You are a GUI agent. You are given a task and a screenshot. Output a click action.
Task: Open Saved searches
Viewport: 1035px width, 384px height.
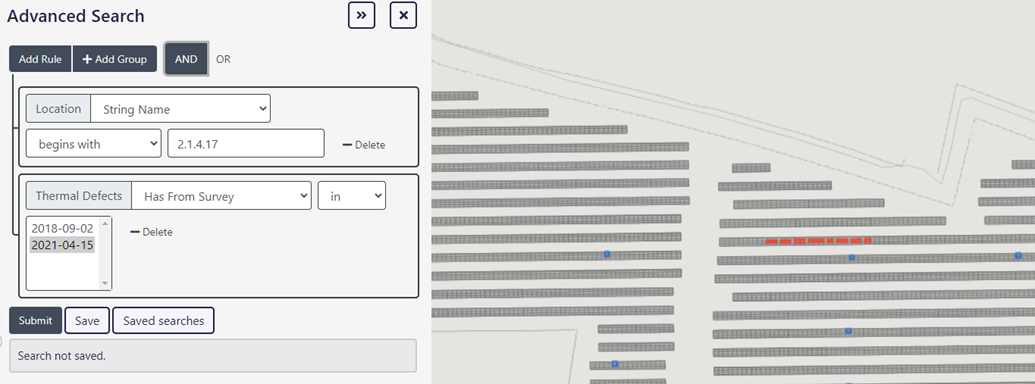click(164, 321)
